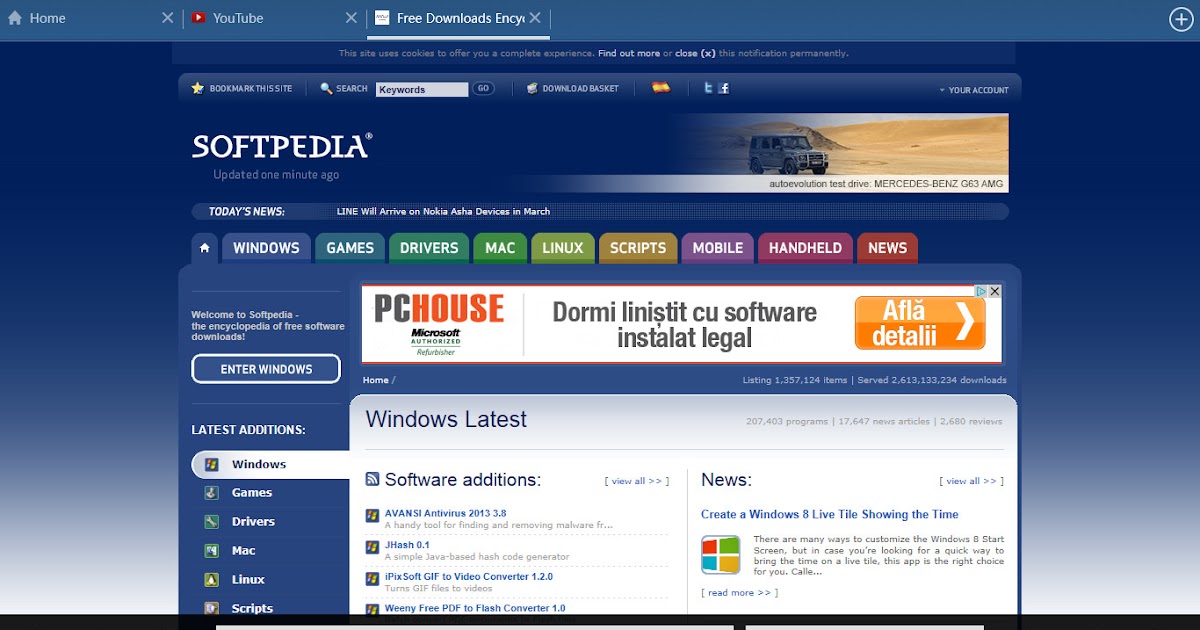
Task: Click the Softpedia logo
Action: (282, 146)
